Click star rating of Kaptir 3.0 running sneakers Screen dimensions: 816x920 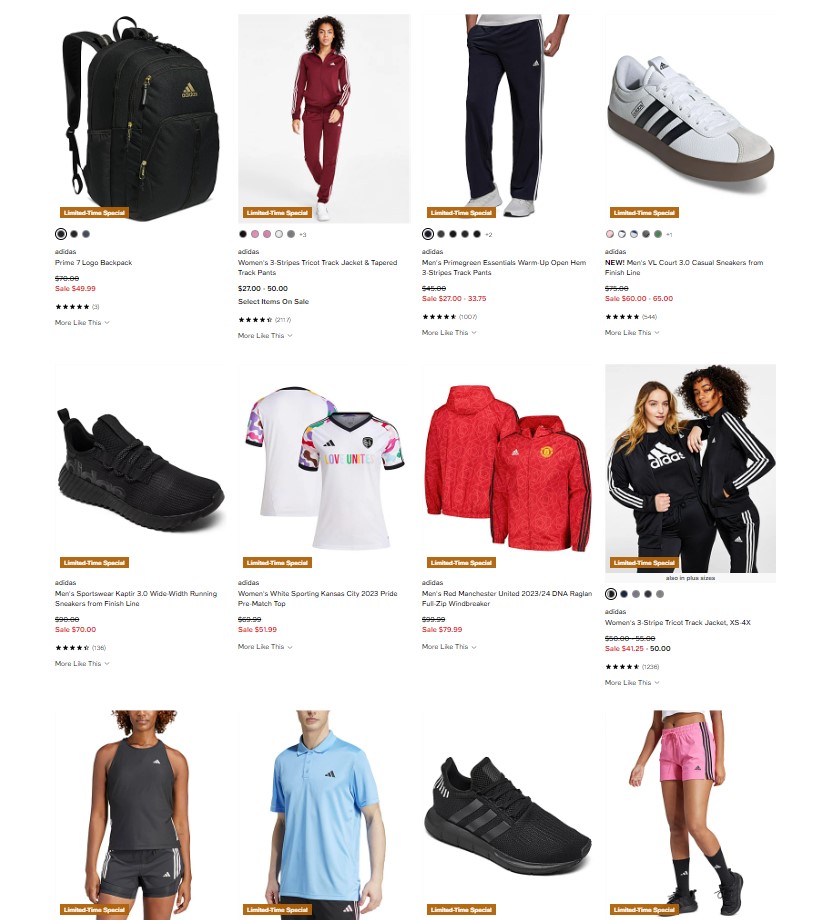point(72,648)
